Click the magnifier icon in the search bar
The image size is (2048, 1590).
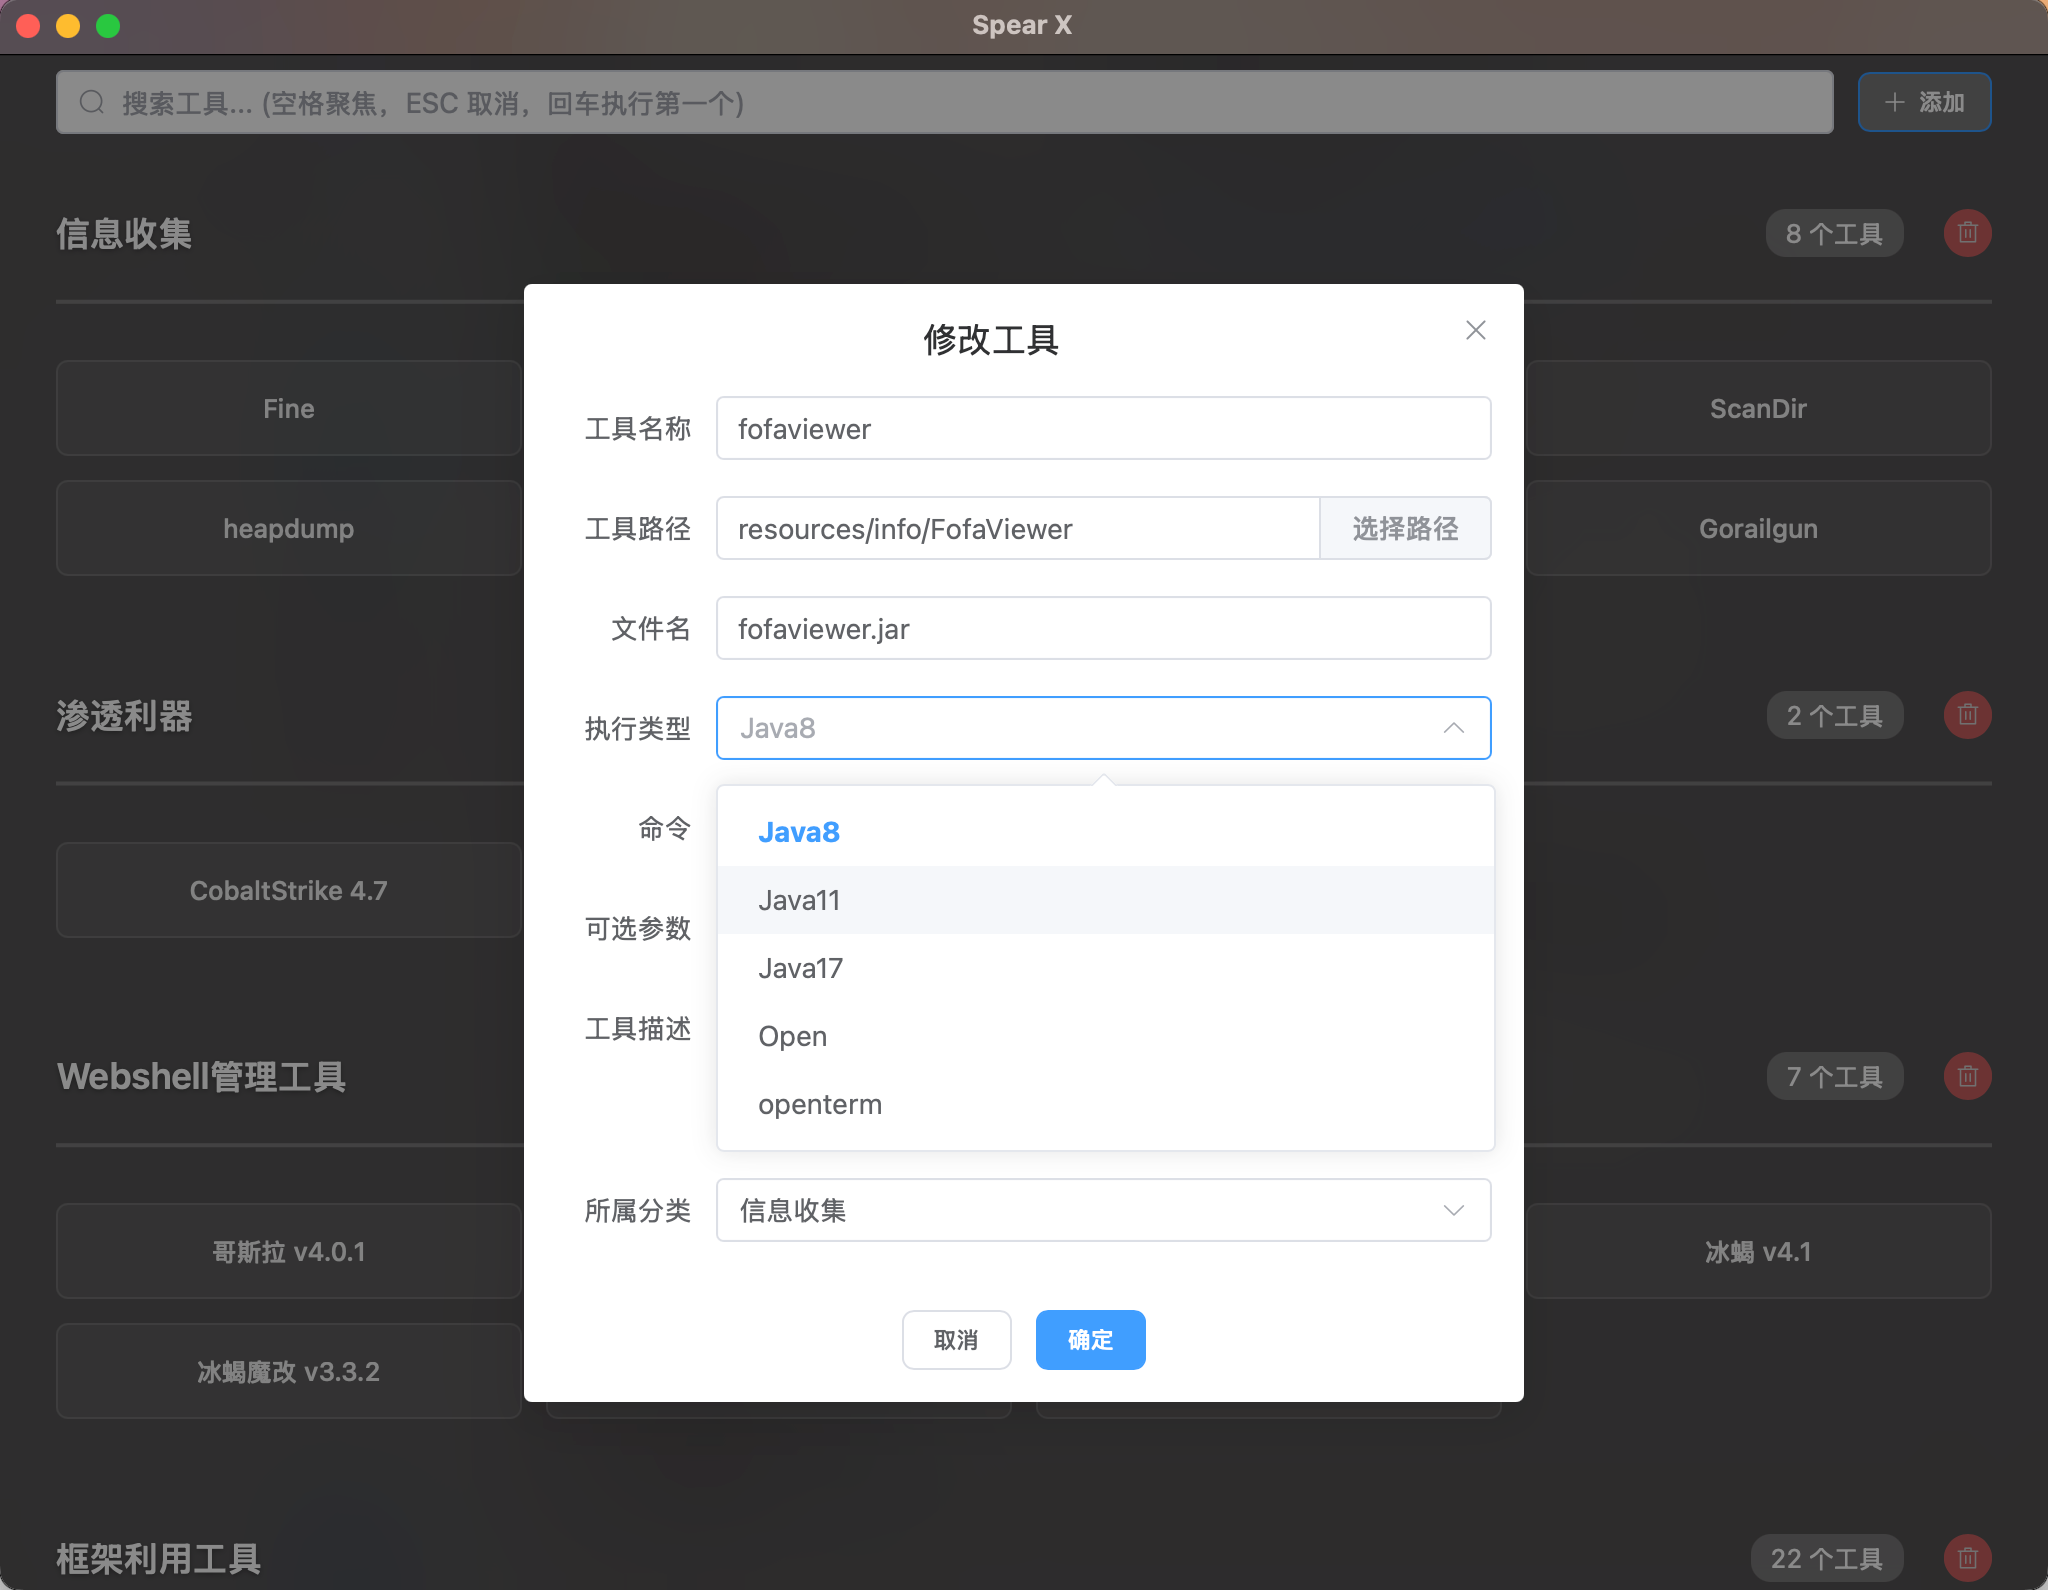click(91, 101)
